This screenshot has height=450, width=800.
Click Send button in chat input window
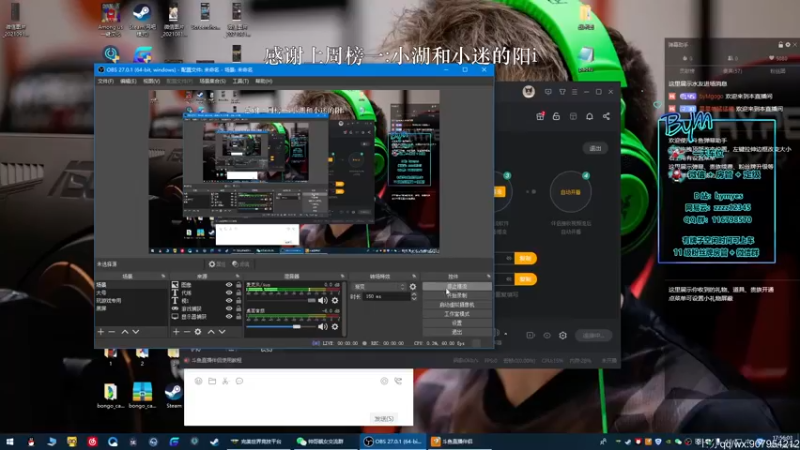(x=384, y=418)
